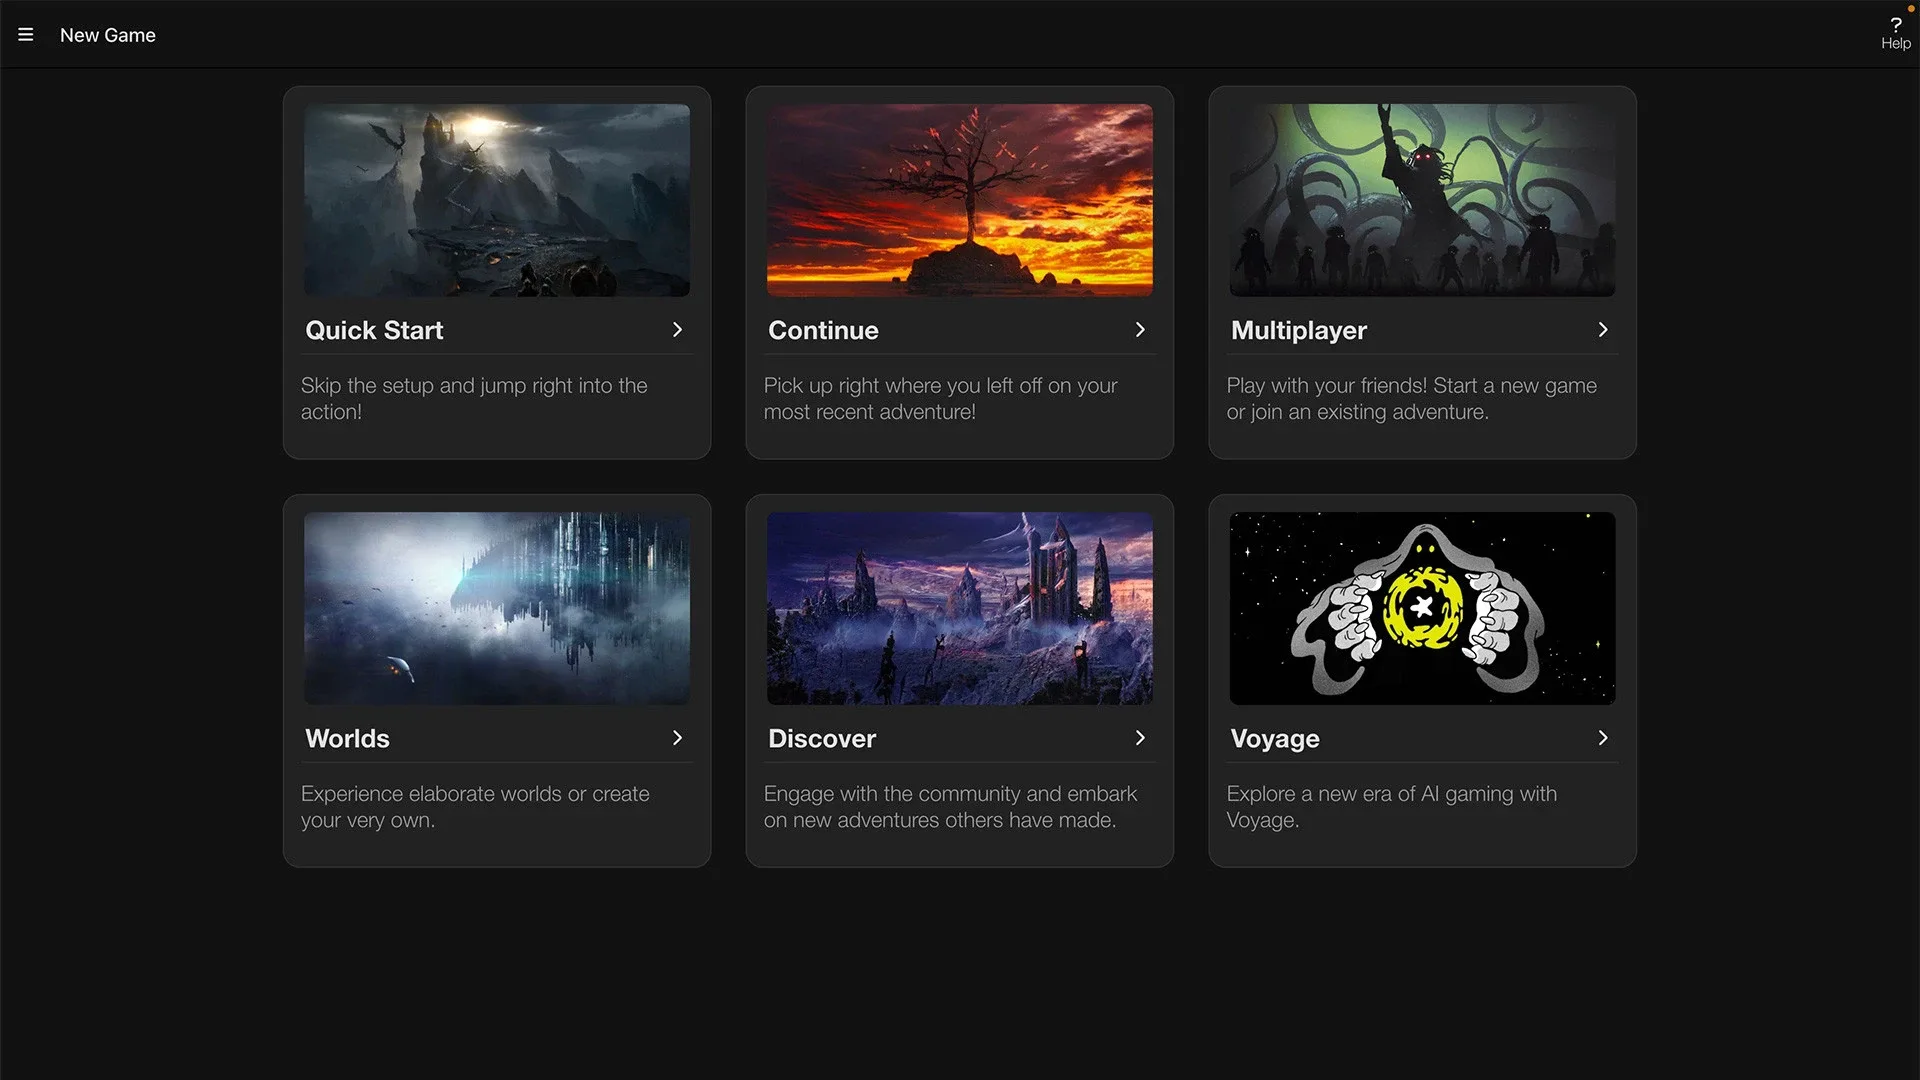Click the orange notification dot above Help
The height and width of the screenshot is (1080, 1920).
[x=1910, y=8]
